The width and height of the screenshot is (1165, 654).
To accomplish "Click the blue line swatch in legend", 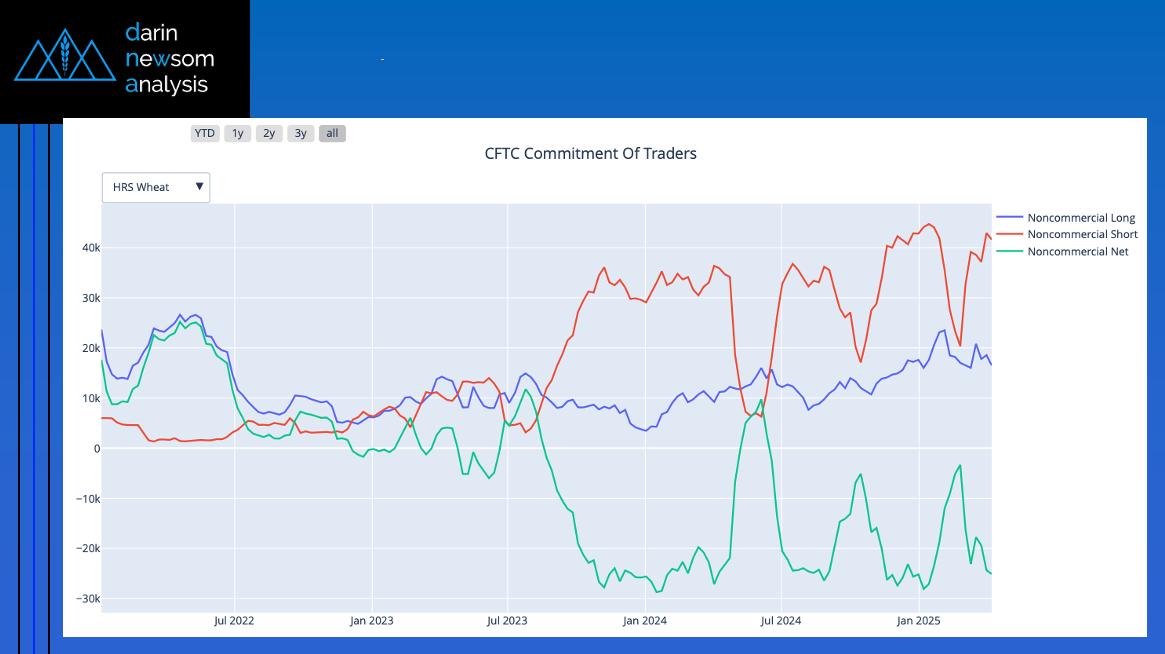I will pyautogui.click(x=1009, y=218).
